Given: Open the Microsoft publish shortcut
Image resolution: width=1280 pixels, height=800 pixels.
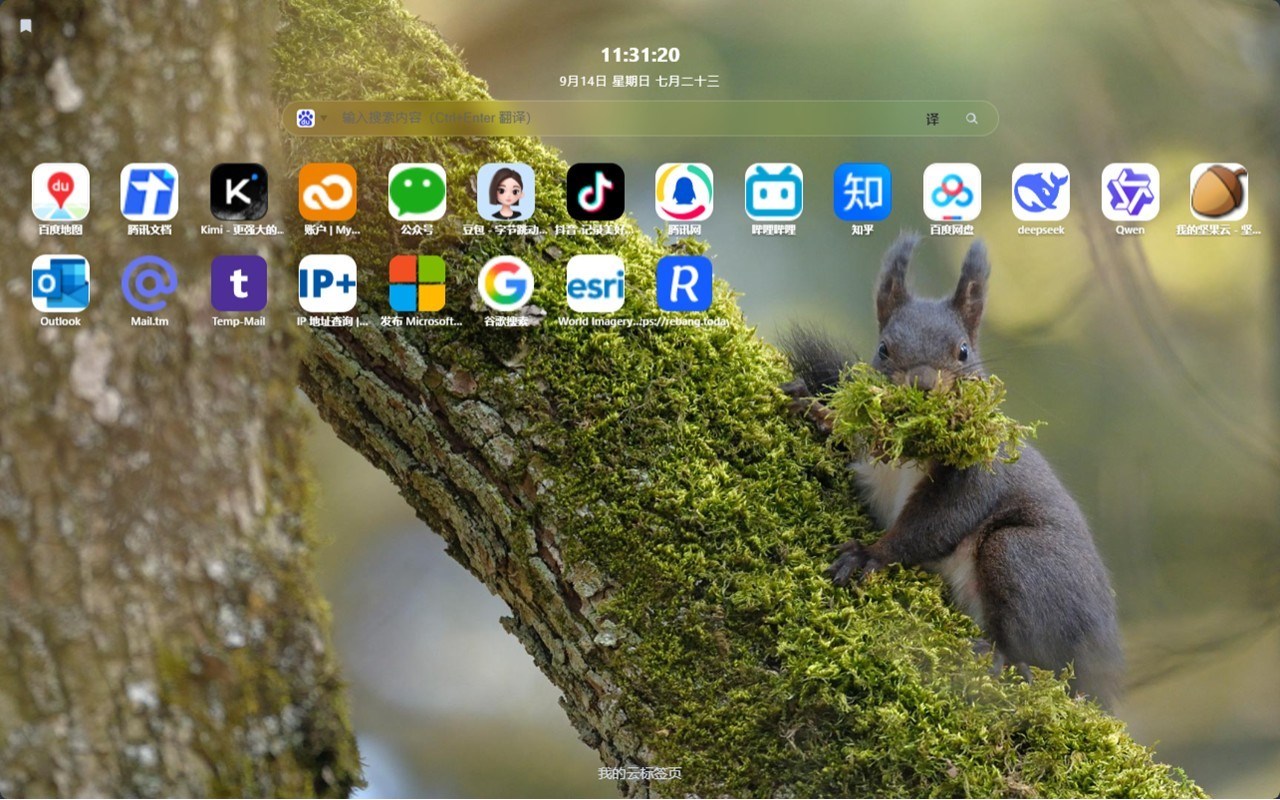Looking at the screenshot, I should click(x=417, y=284).
